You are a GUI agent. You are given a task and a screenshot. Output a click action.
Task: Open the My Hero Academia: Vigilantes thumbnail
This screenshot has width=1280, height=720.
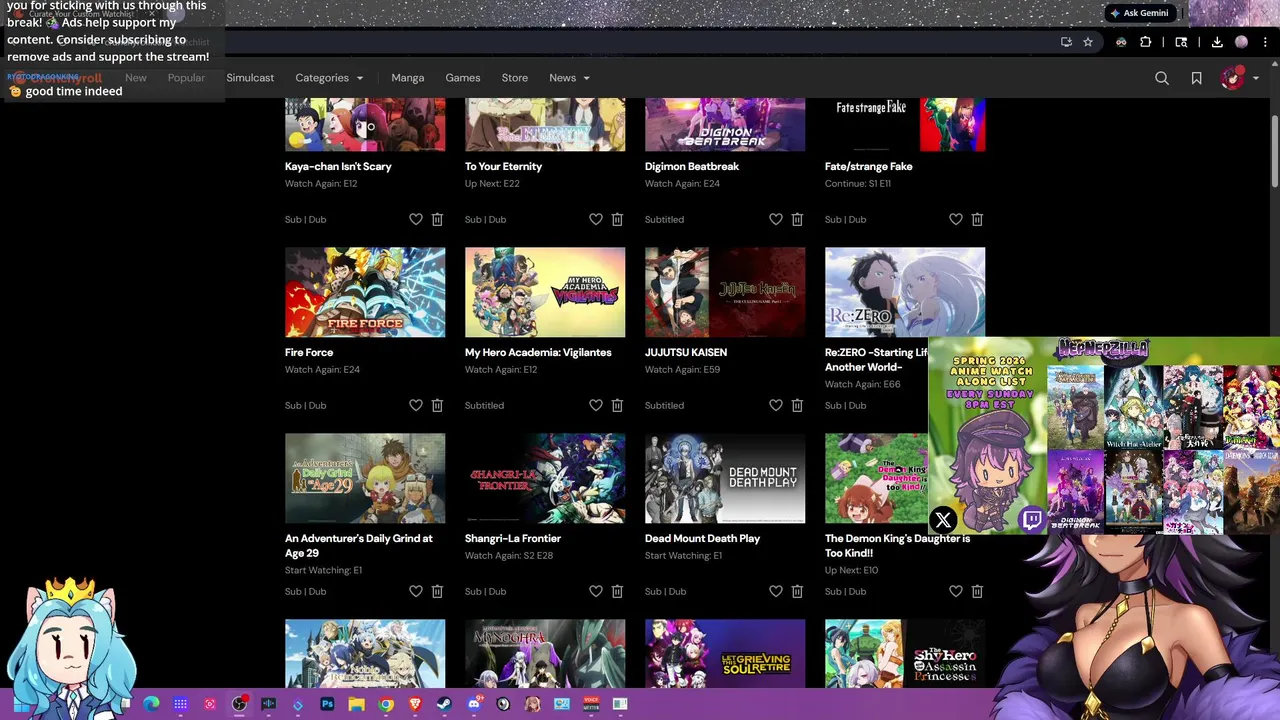pyautogui.click(x=545, y=292)
